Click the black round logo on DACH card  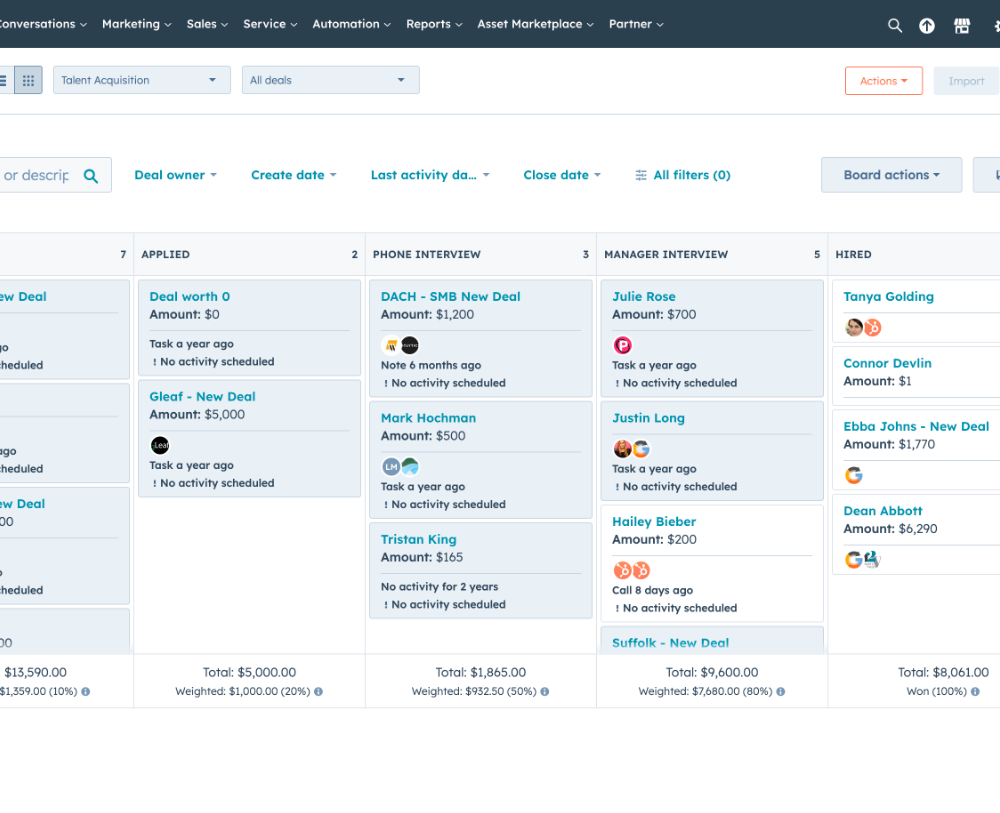(x=410, y=345)
